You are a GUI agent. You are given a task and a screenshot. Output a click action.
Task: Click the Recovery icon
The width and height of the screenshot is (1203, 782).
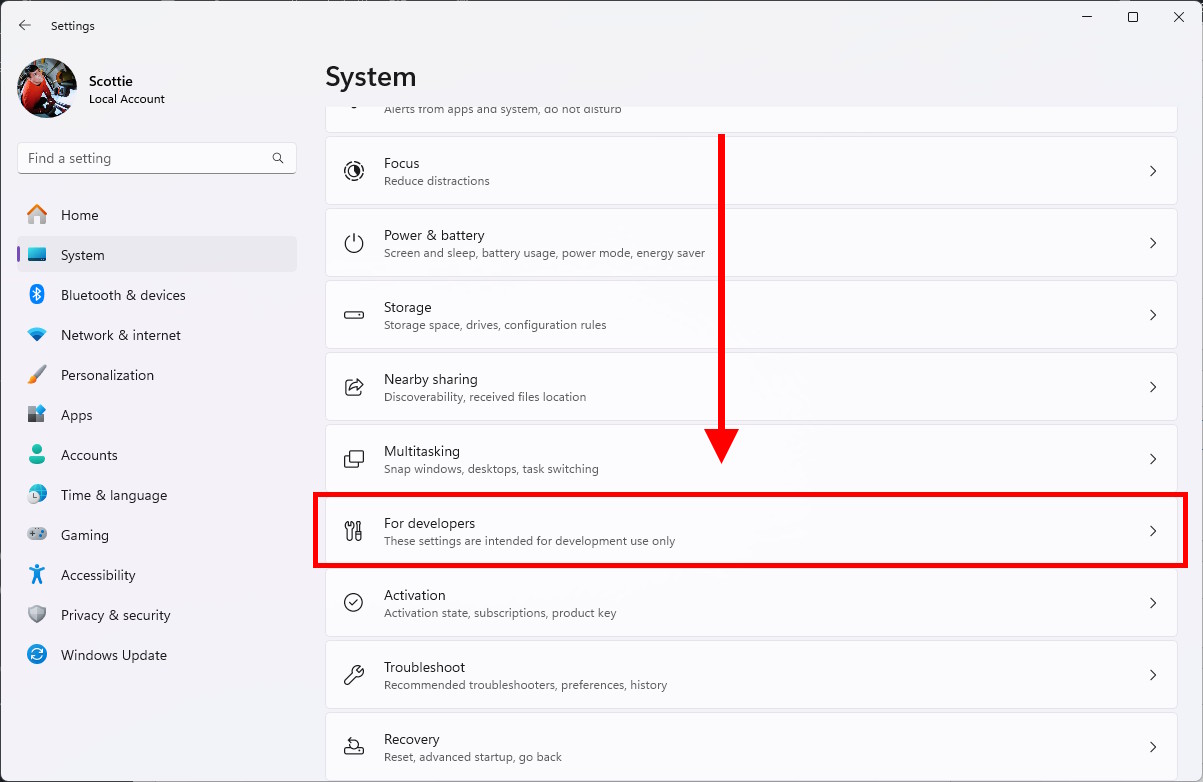(x=354, y=747)
